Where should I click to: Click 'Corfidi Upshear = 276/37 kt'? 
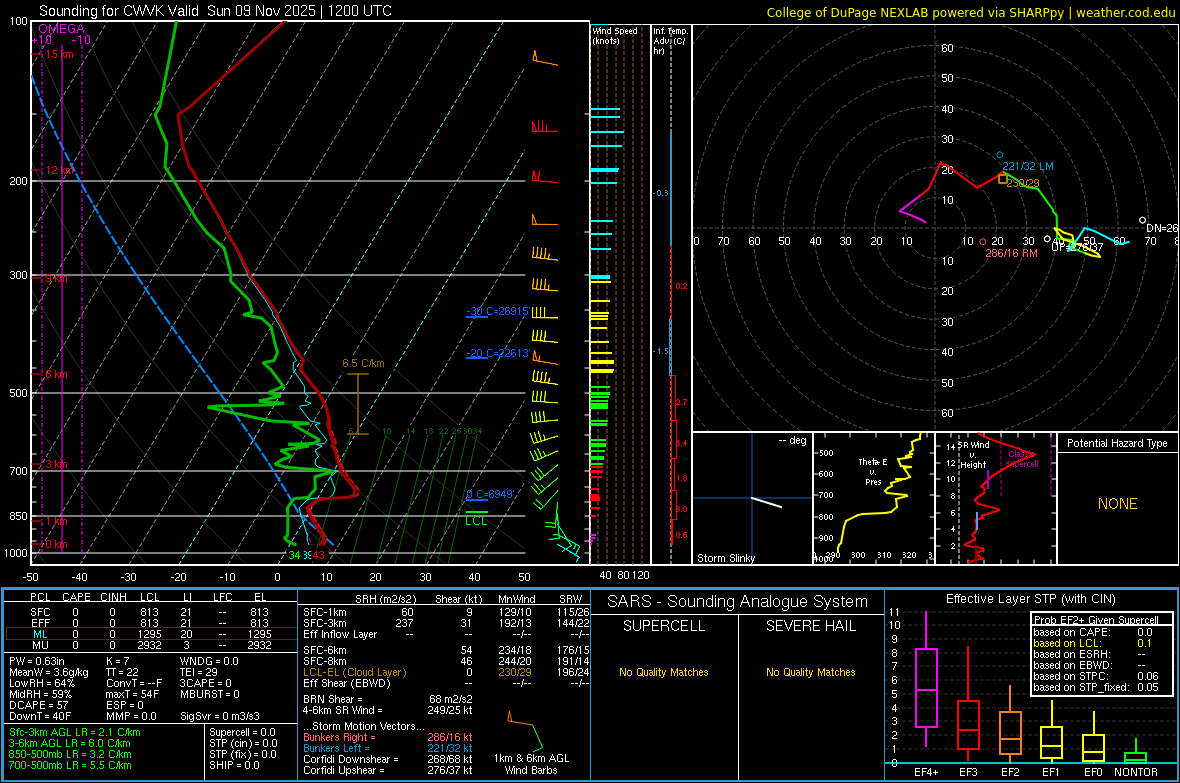click(388, 770)
